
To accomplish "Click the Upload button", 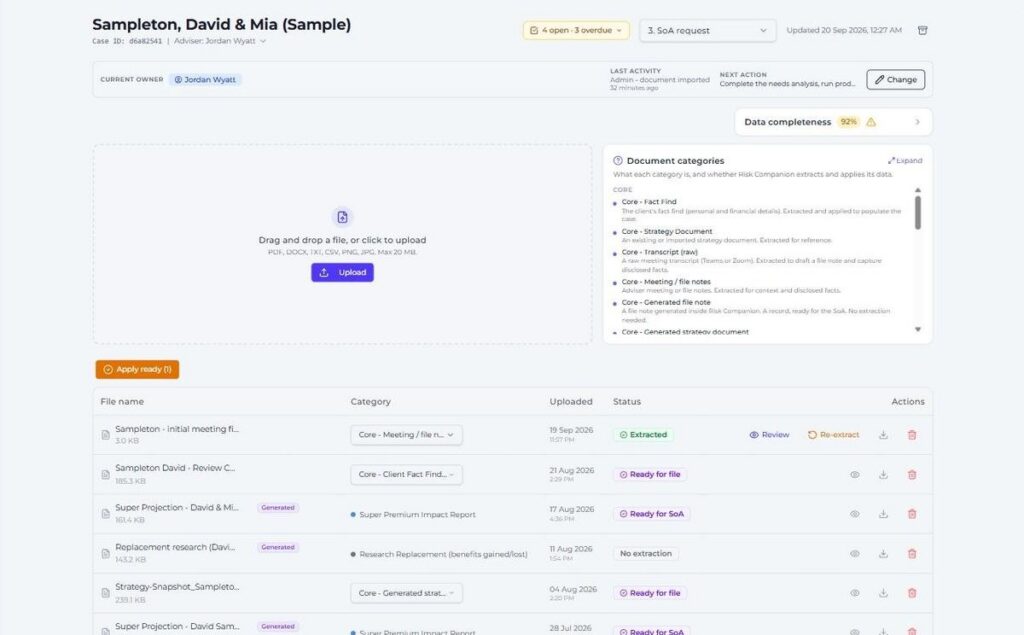I will [x=342, y=272].
